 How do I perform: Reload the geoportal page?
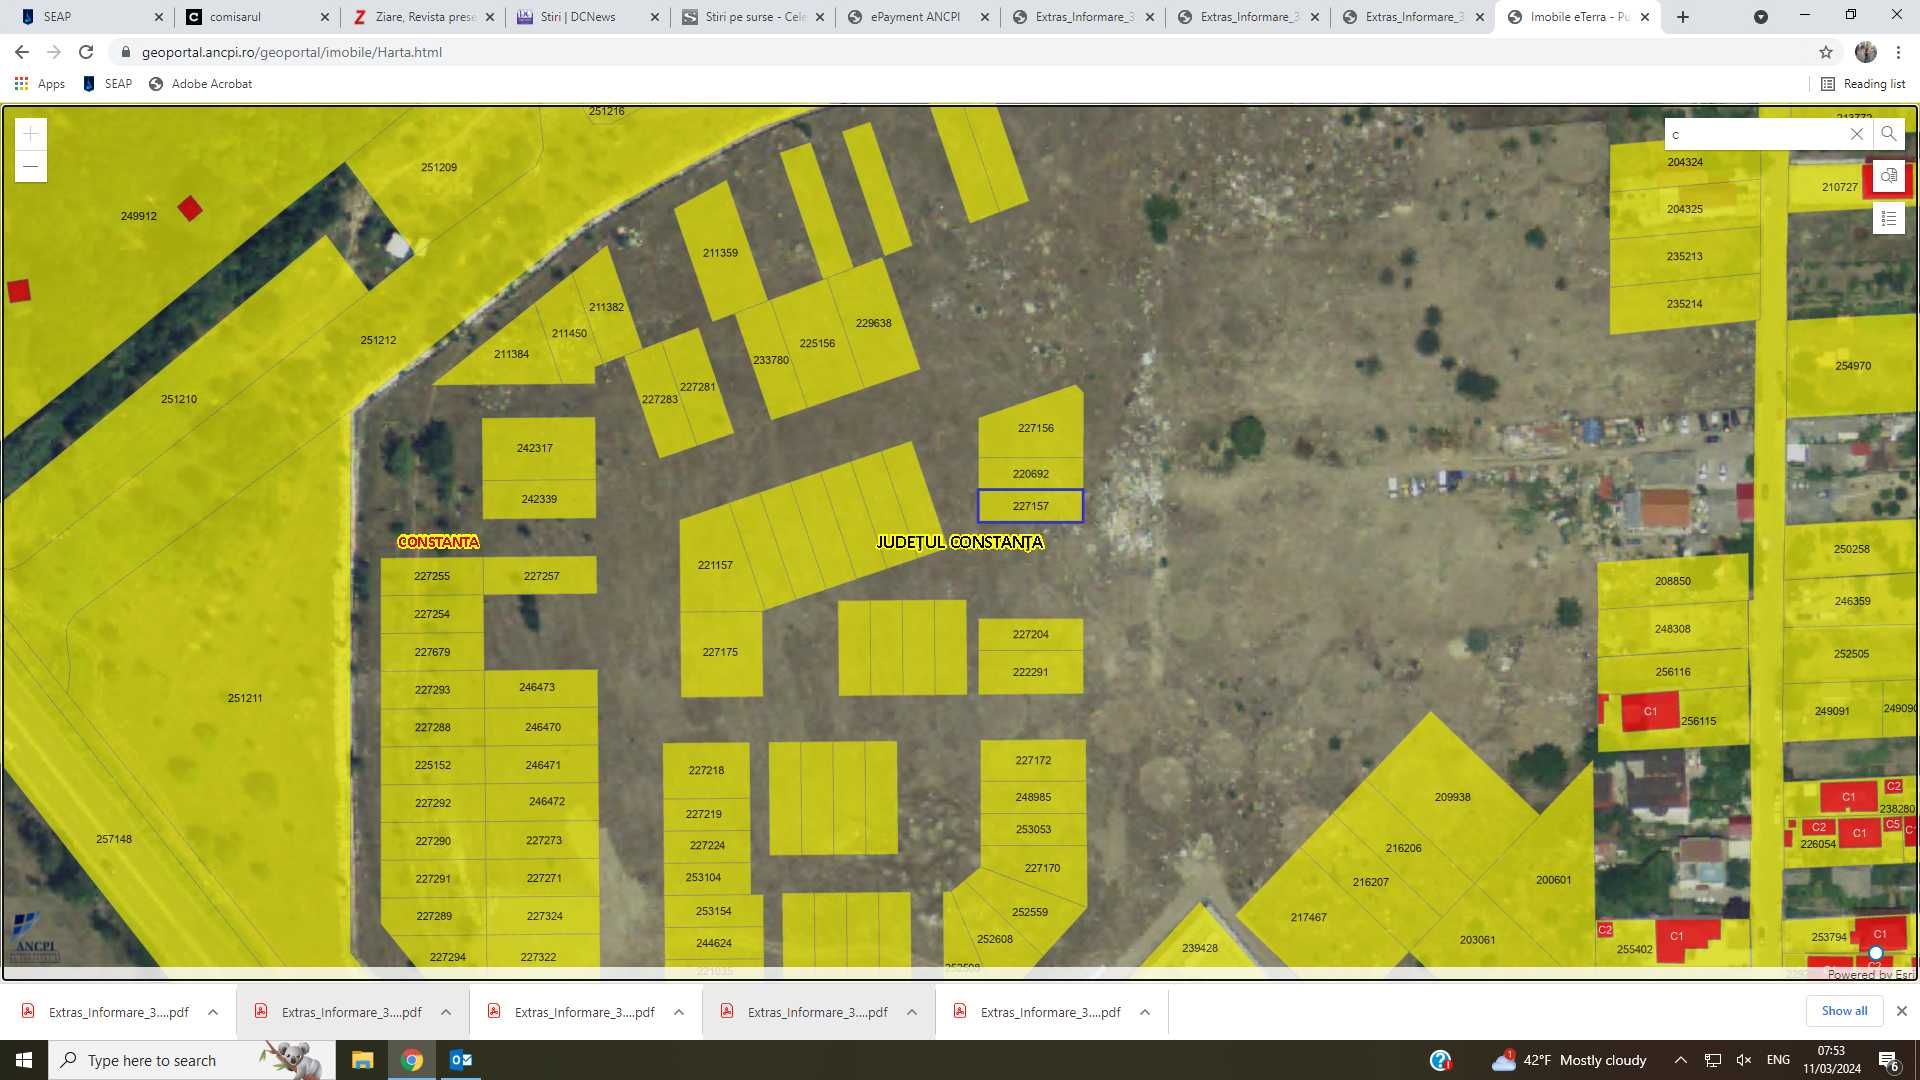click(x=86, y=52)
